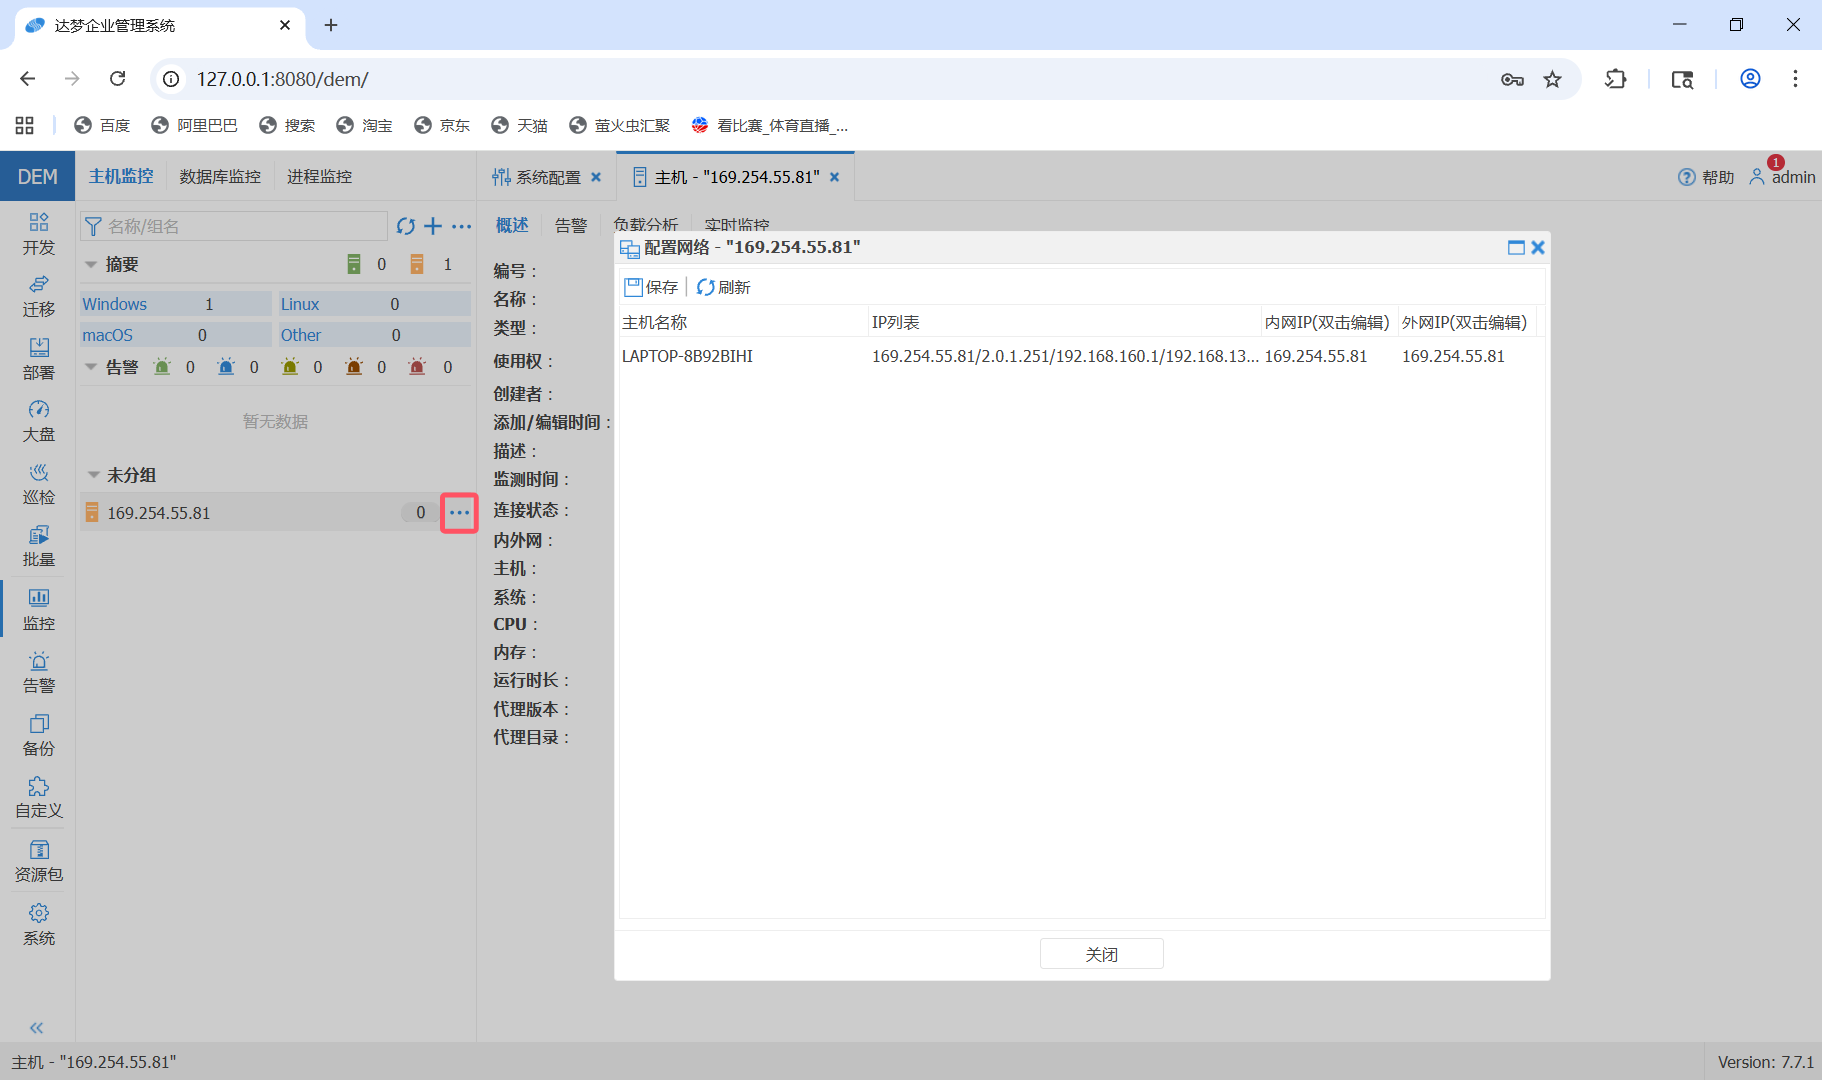The width and height of the screenshot is (1822, 1080).
Task: Open the 系统 settings section
Action: pos(38,924)
